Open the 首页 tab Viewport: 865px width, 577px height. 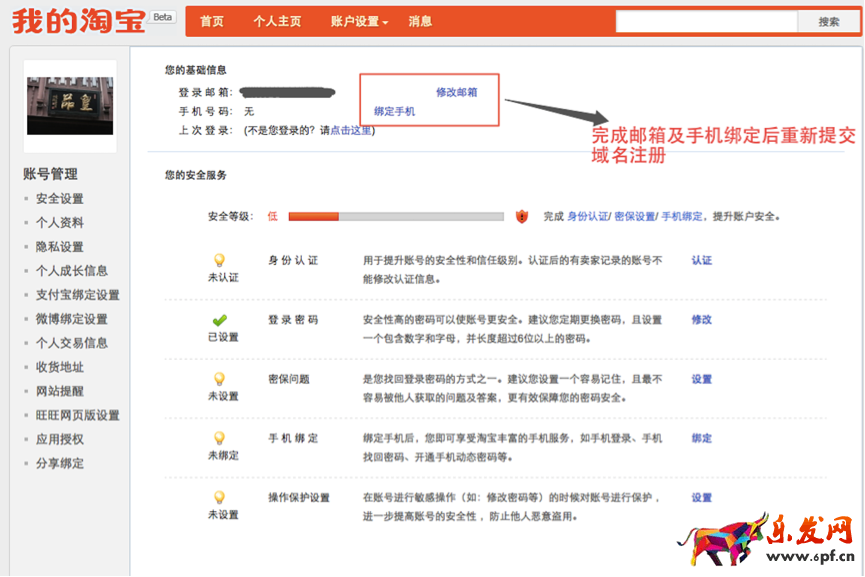[x=211, y=22]
